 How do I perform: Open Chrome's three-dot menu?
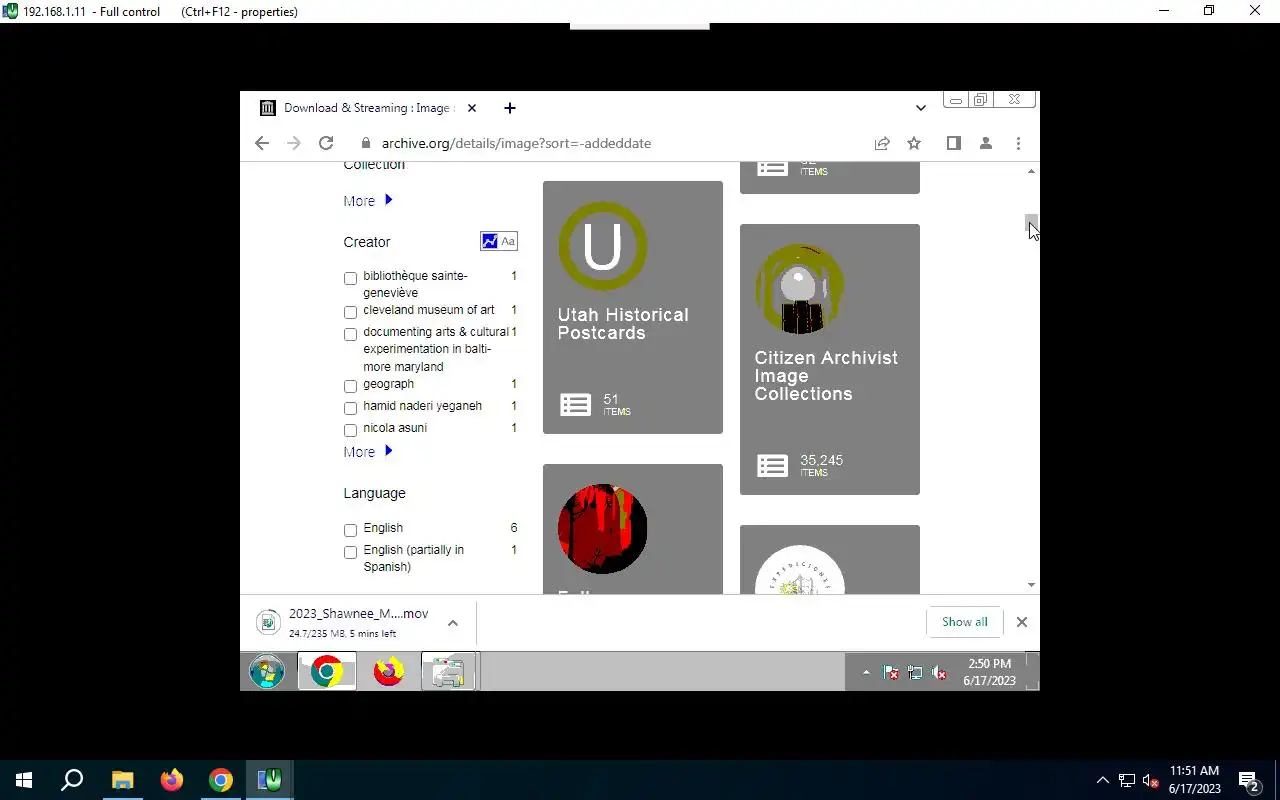(x=1018, y=143)
